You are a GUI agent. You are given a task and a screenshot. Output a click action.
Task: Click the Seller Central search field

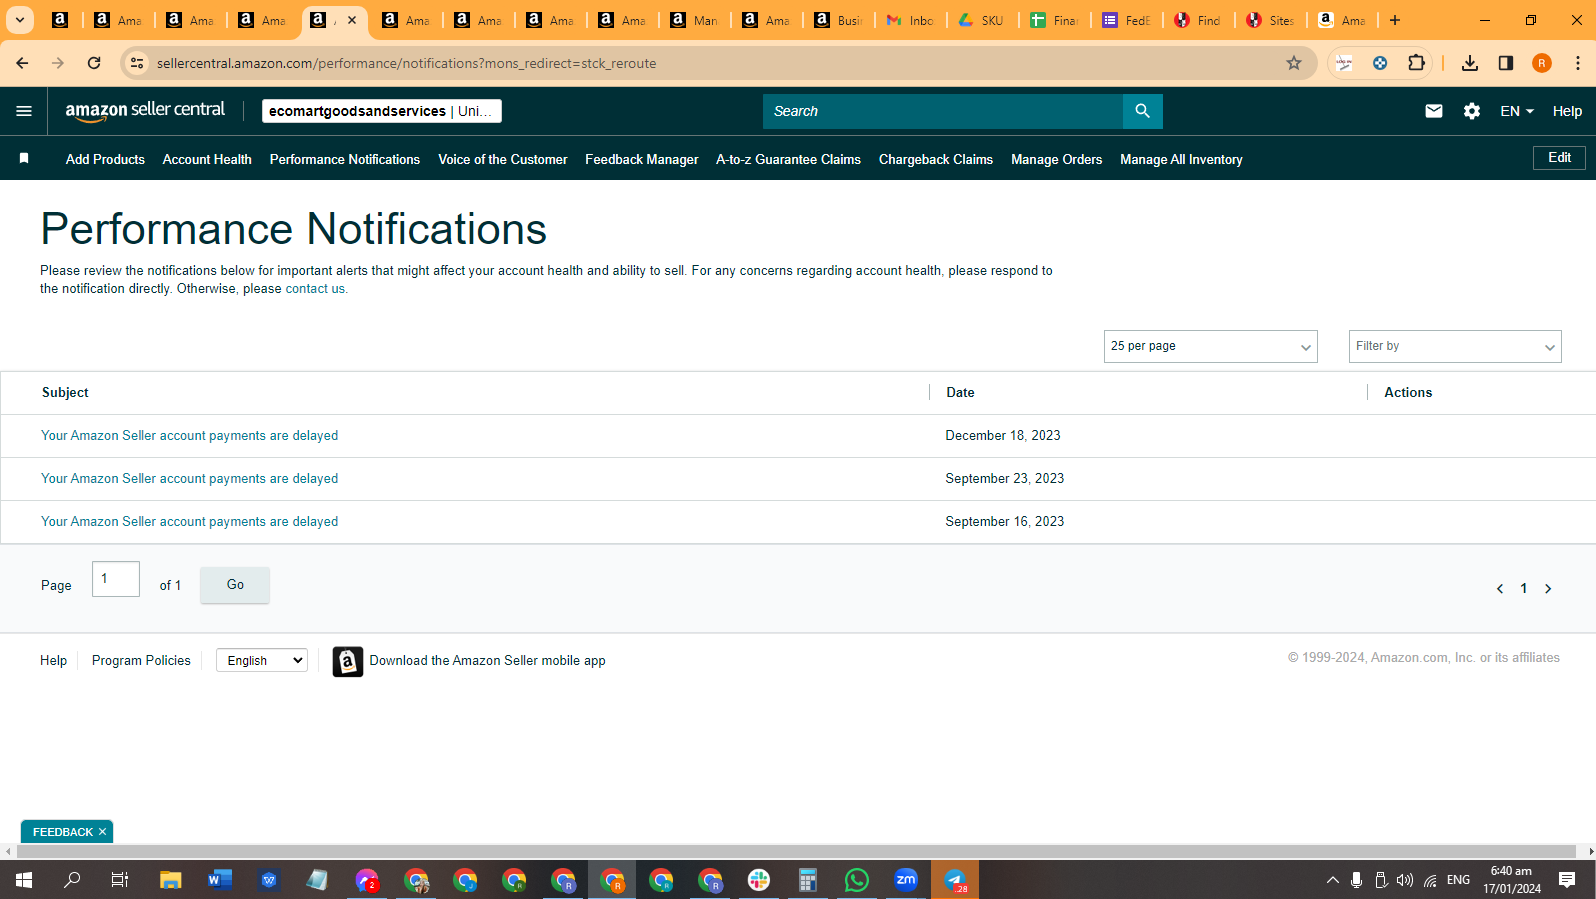[943, 111]
